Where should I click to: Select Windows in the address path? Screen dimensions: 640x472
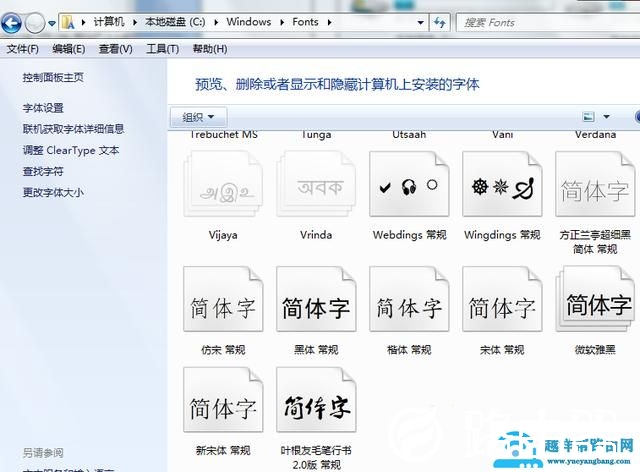point(249,22)
